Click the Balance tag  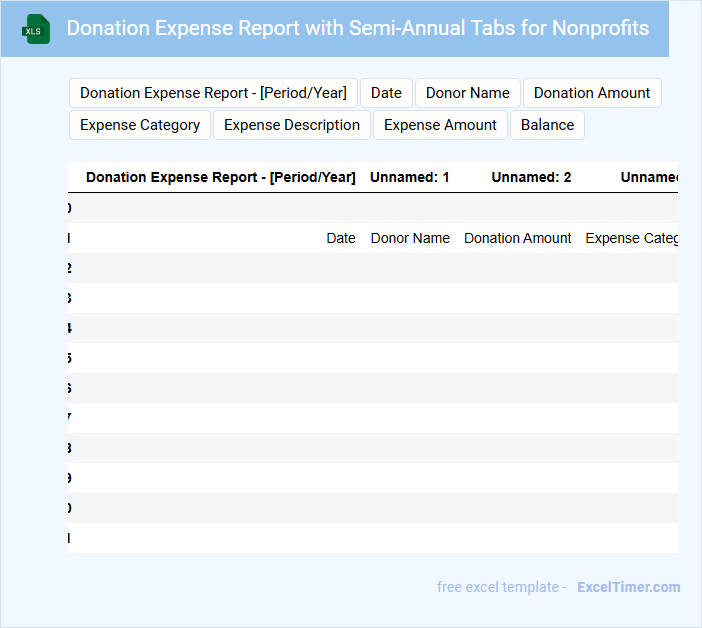[547, 125]
